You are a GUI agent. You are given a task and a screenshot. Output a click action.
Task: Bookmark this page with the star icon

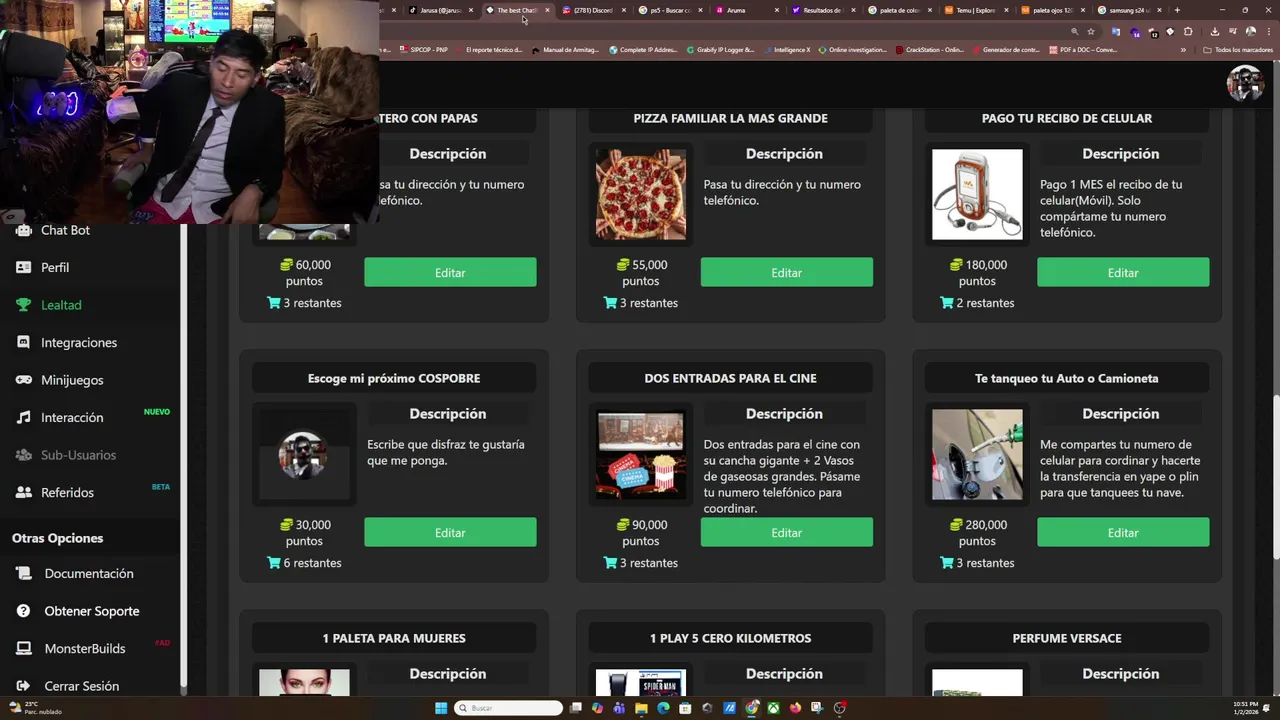pos(1091,31)
